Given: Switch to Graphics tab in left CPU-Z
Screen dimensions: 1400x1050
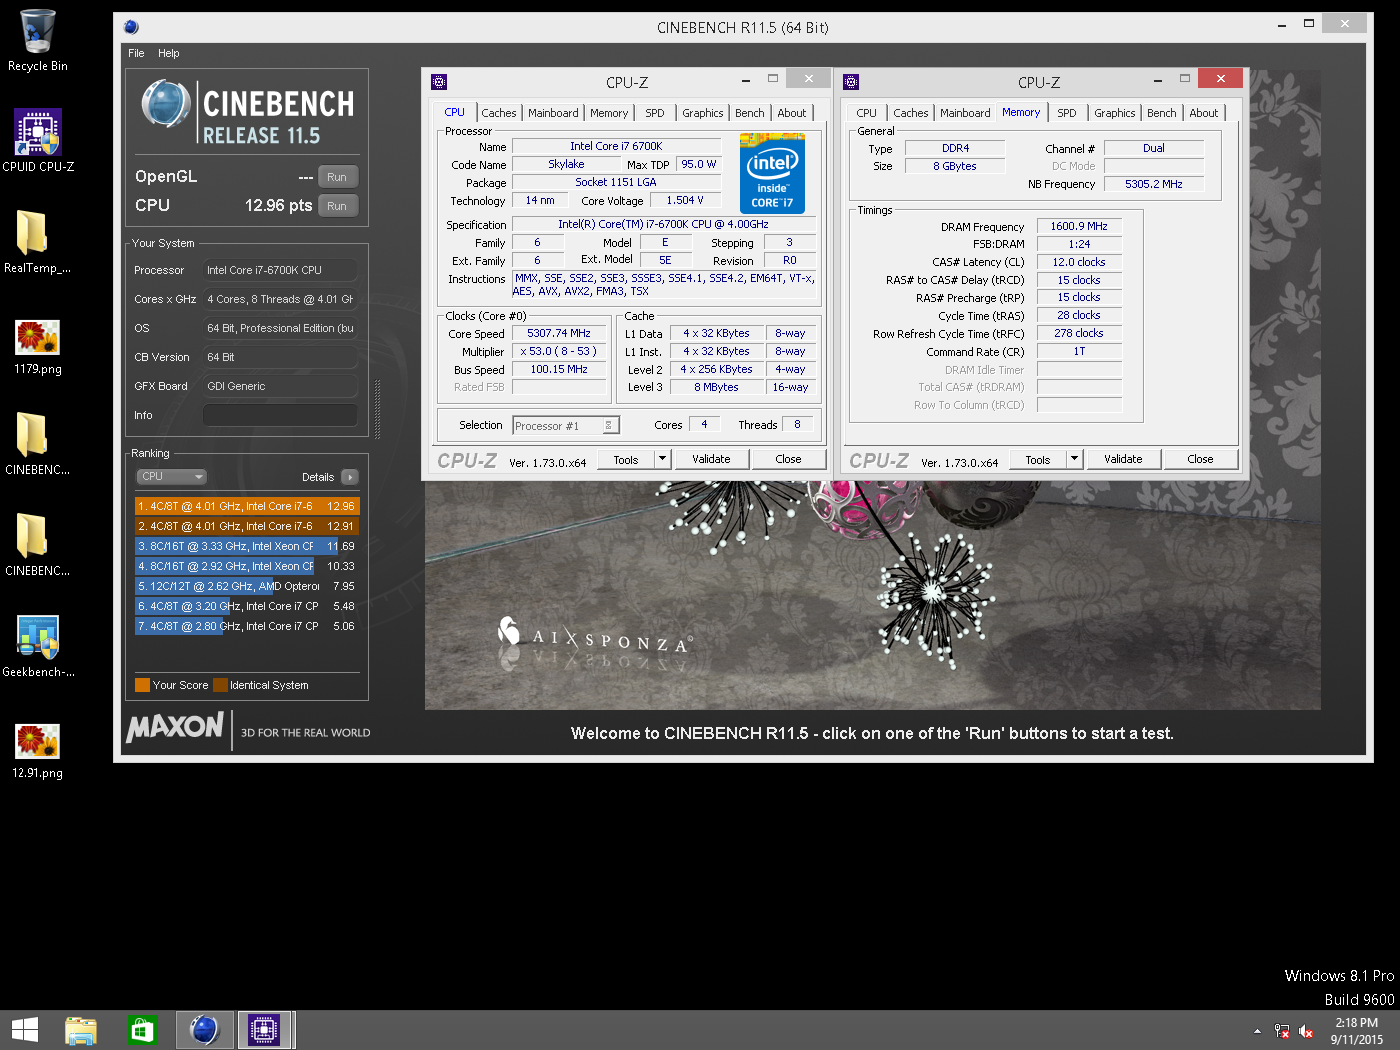Looking at the screenshot, I should (x=703, y=113).
